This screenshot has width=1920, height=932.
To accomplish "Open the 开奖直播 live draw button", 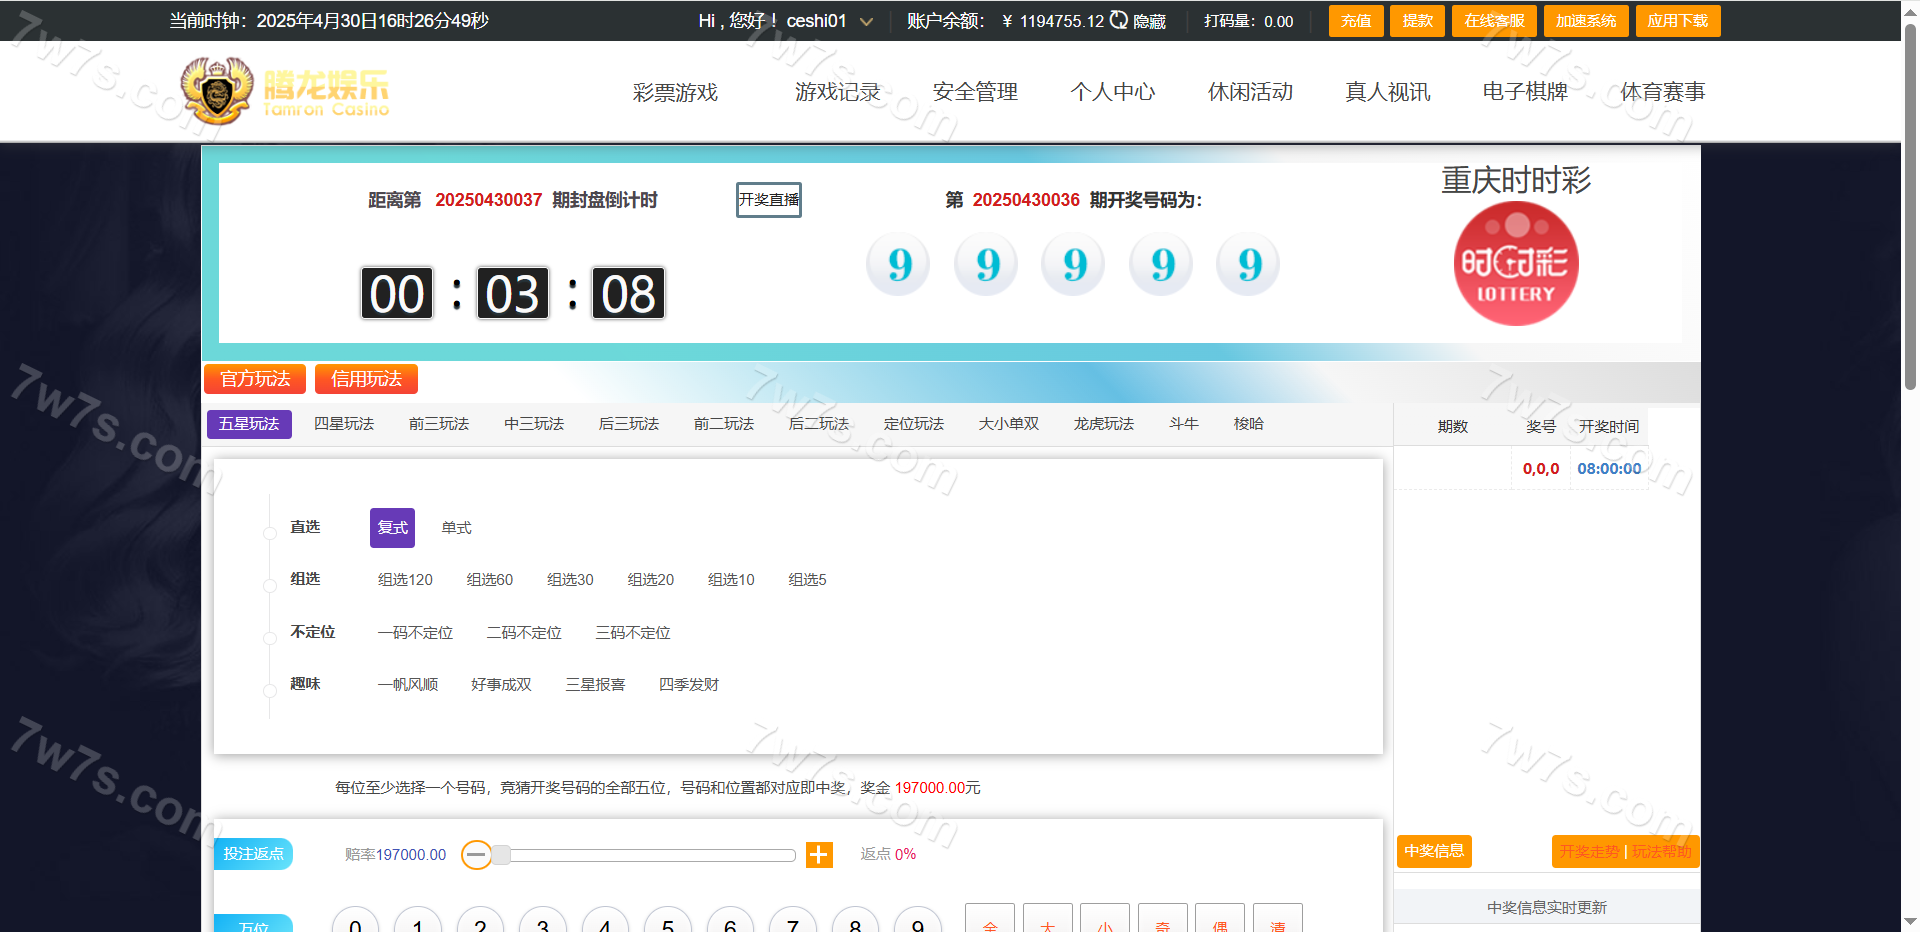I will (x=768, y=200).
